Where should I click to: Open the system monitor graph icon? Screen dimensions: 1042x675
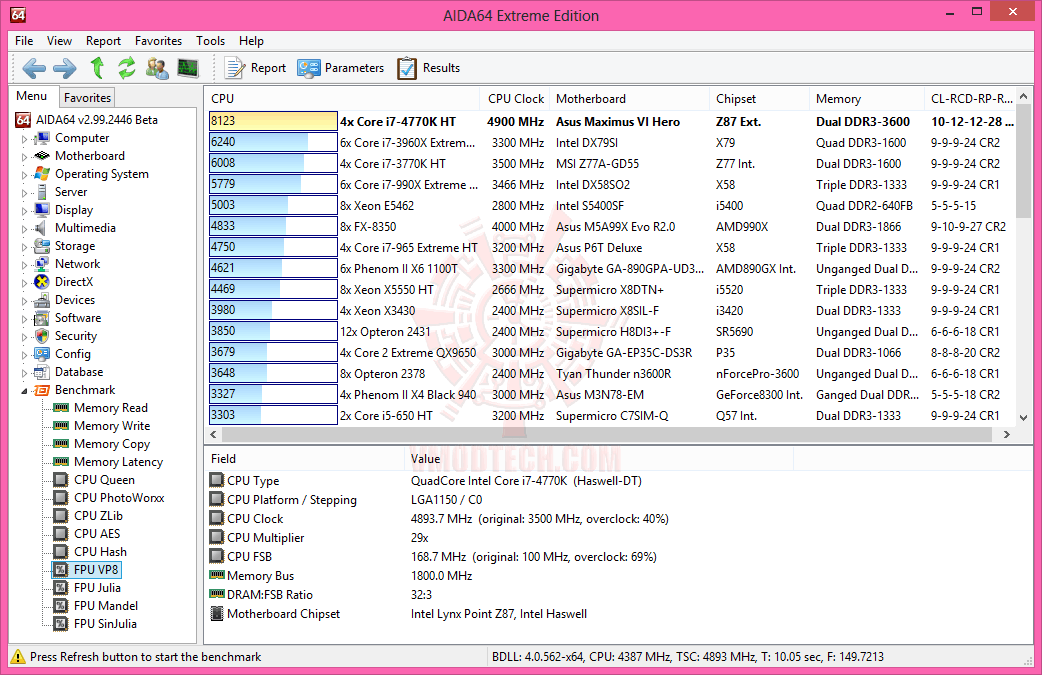188,68
